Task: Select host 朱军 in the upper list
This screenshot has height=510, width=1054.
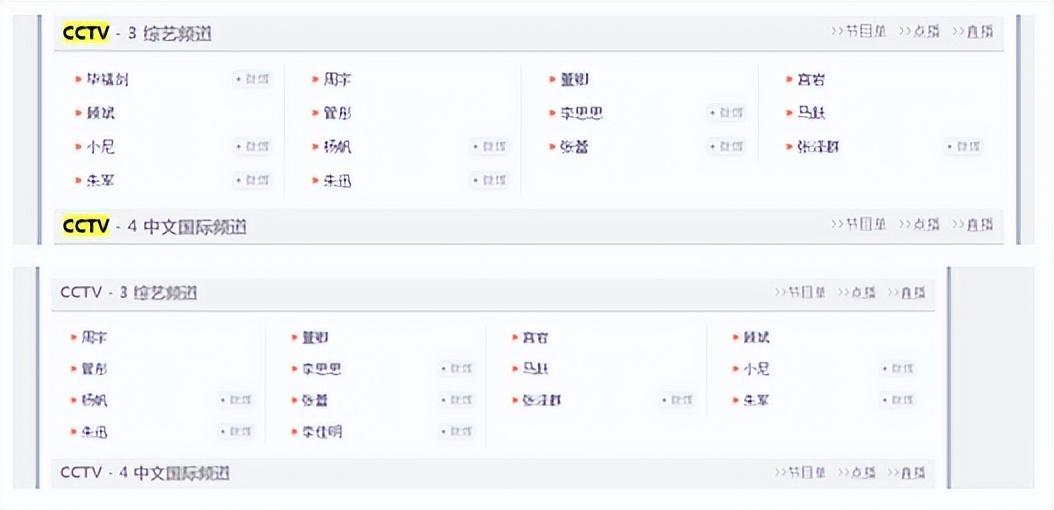Action: tap(100, 181)
